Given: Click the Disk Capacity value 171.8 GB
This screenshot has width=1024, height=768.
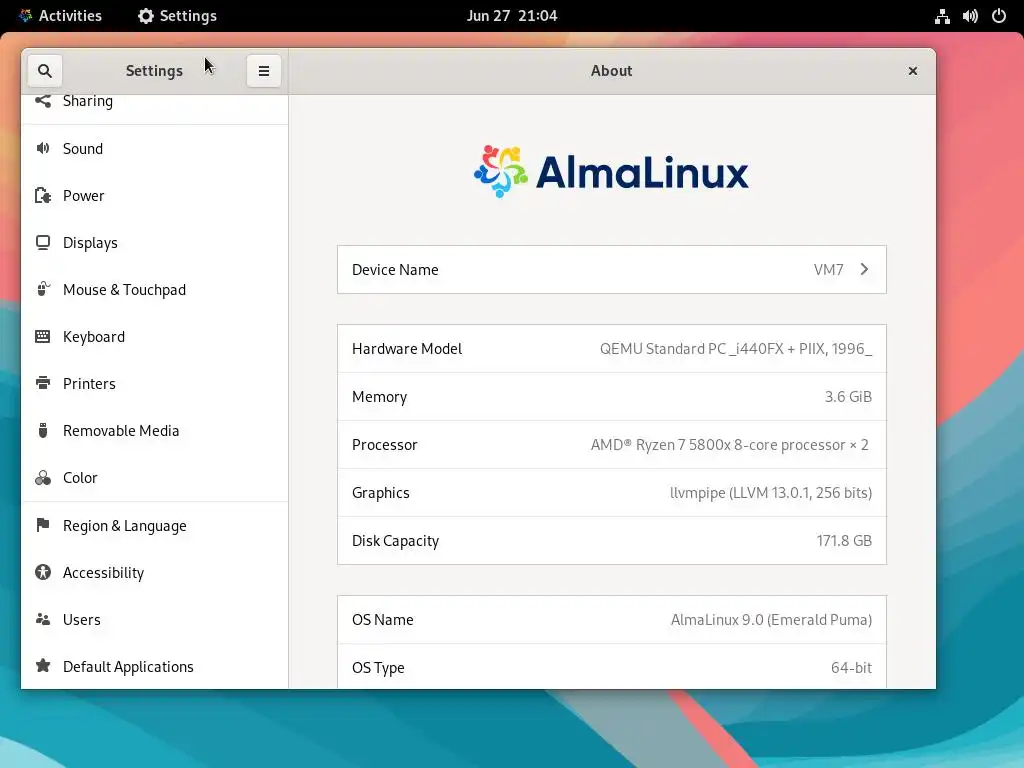Looking at the screenshot, I should point(844,540).
